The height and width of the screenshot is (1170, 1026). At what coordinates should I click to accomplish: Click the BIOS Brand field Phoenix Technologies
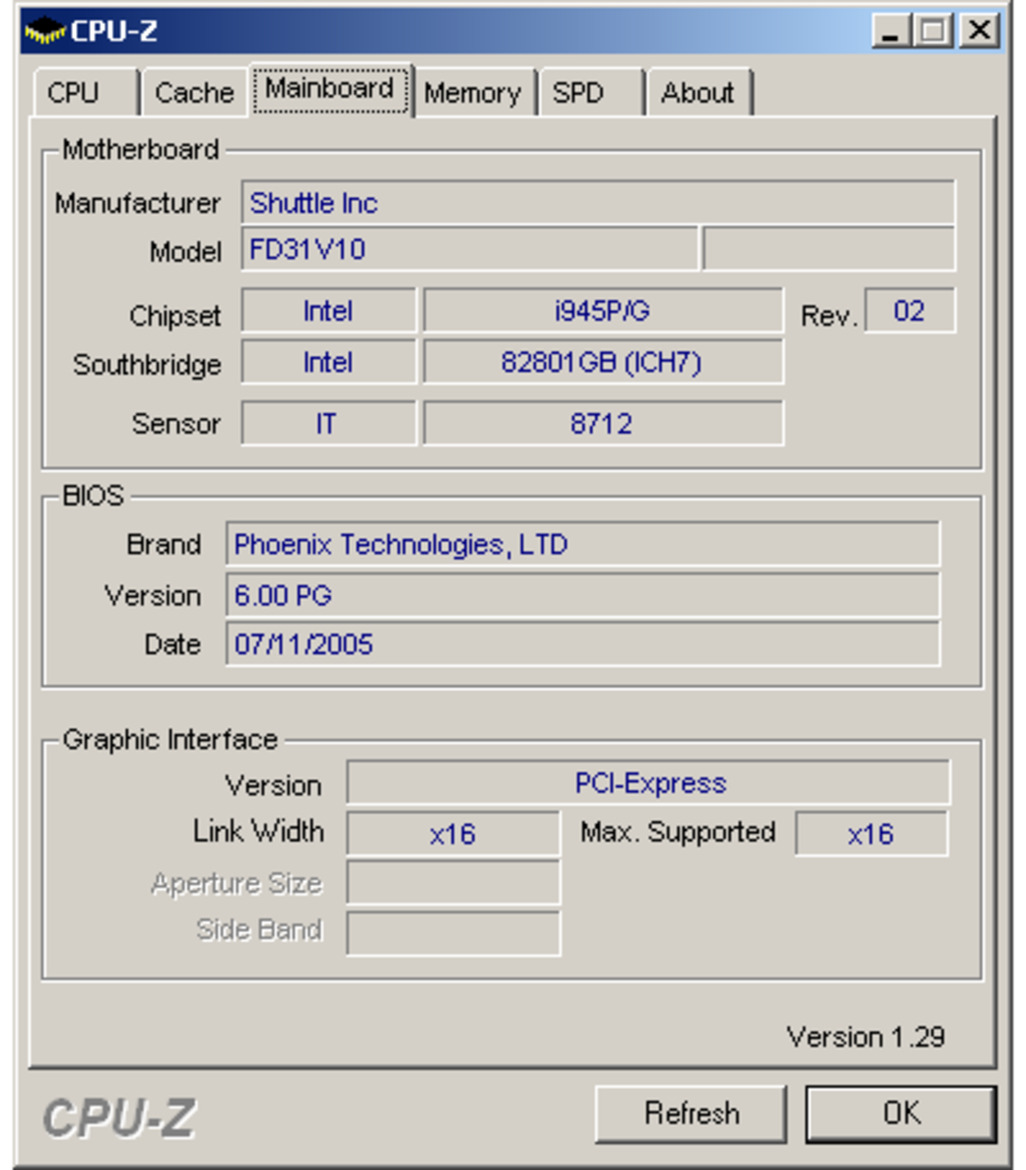[582, 545]
